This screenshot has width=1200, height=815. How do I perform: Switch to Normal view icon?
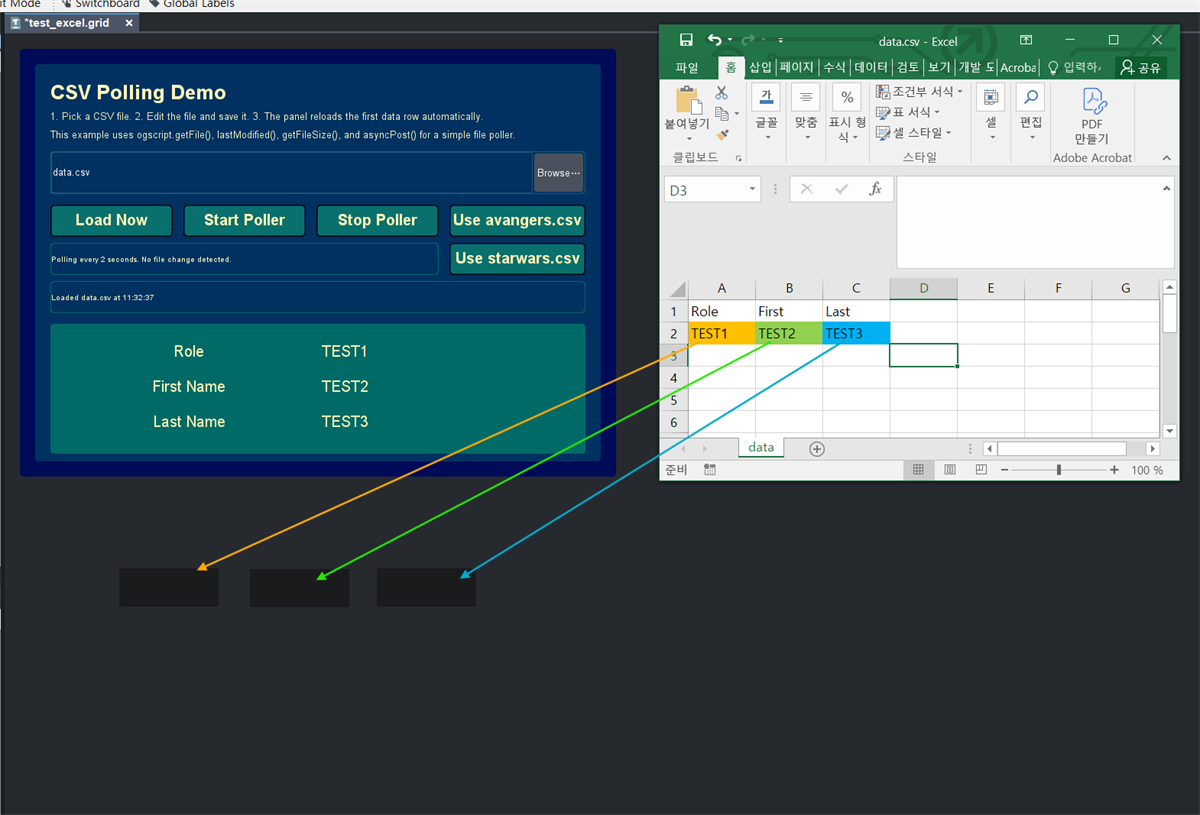coord(918,469)
